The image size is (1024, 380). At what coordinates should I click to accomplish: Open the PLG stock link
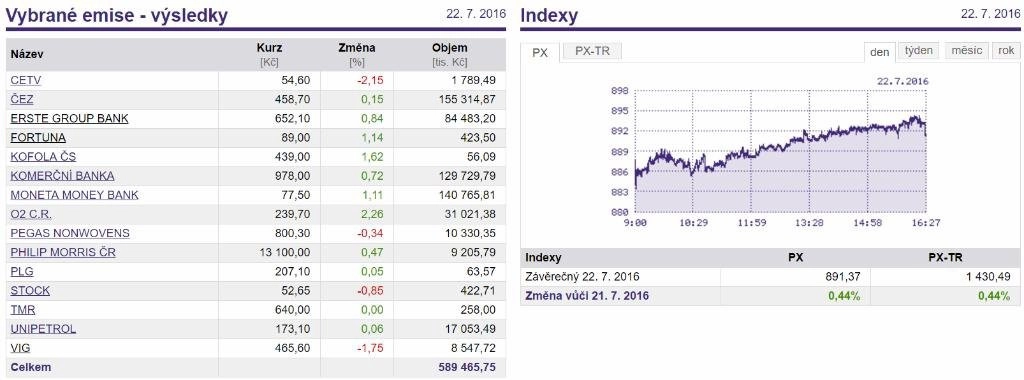coord(22,271)
